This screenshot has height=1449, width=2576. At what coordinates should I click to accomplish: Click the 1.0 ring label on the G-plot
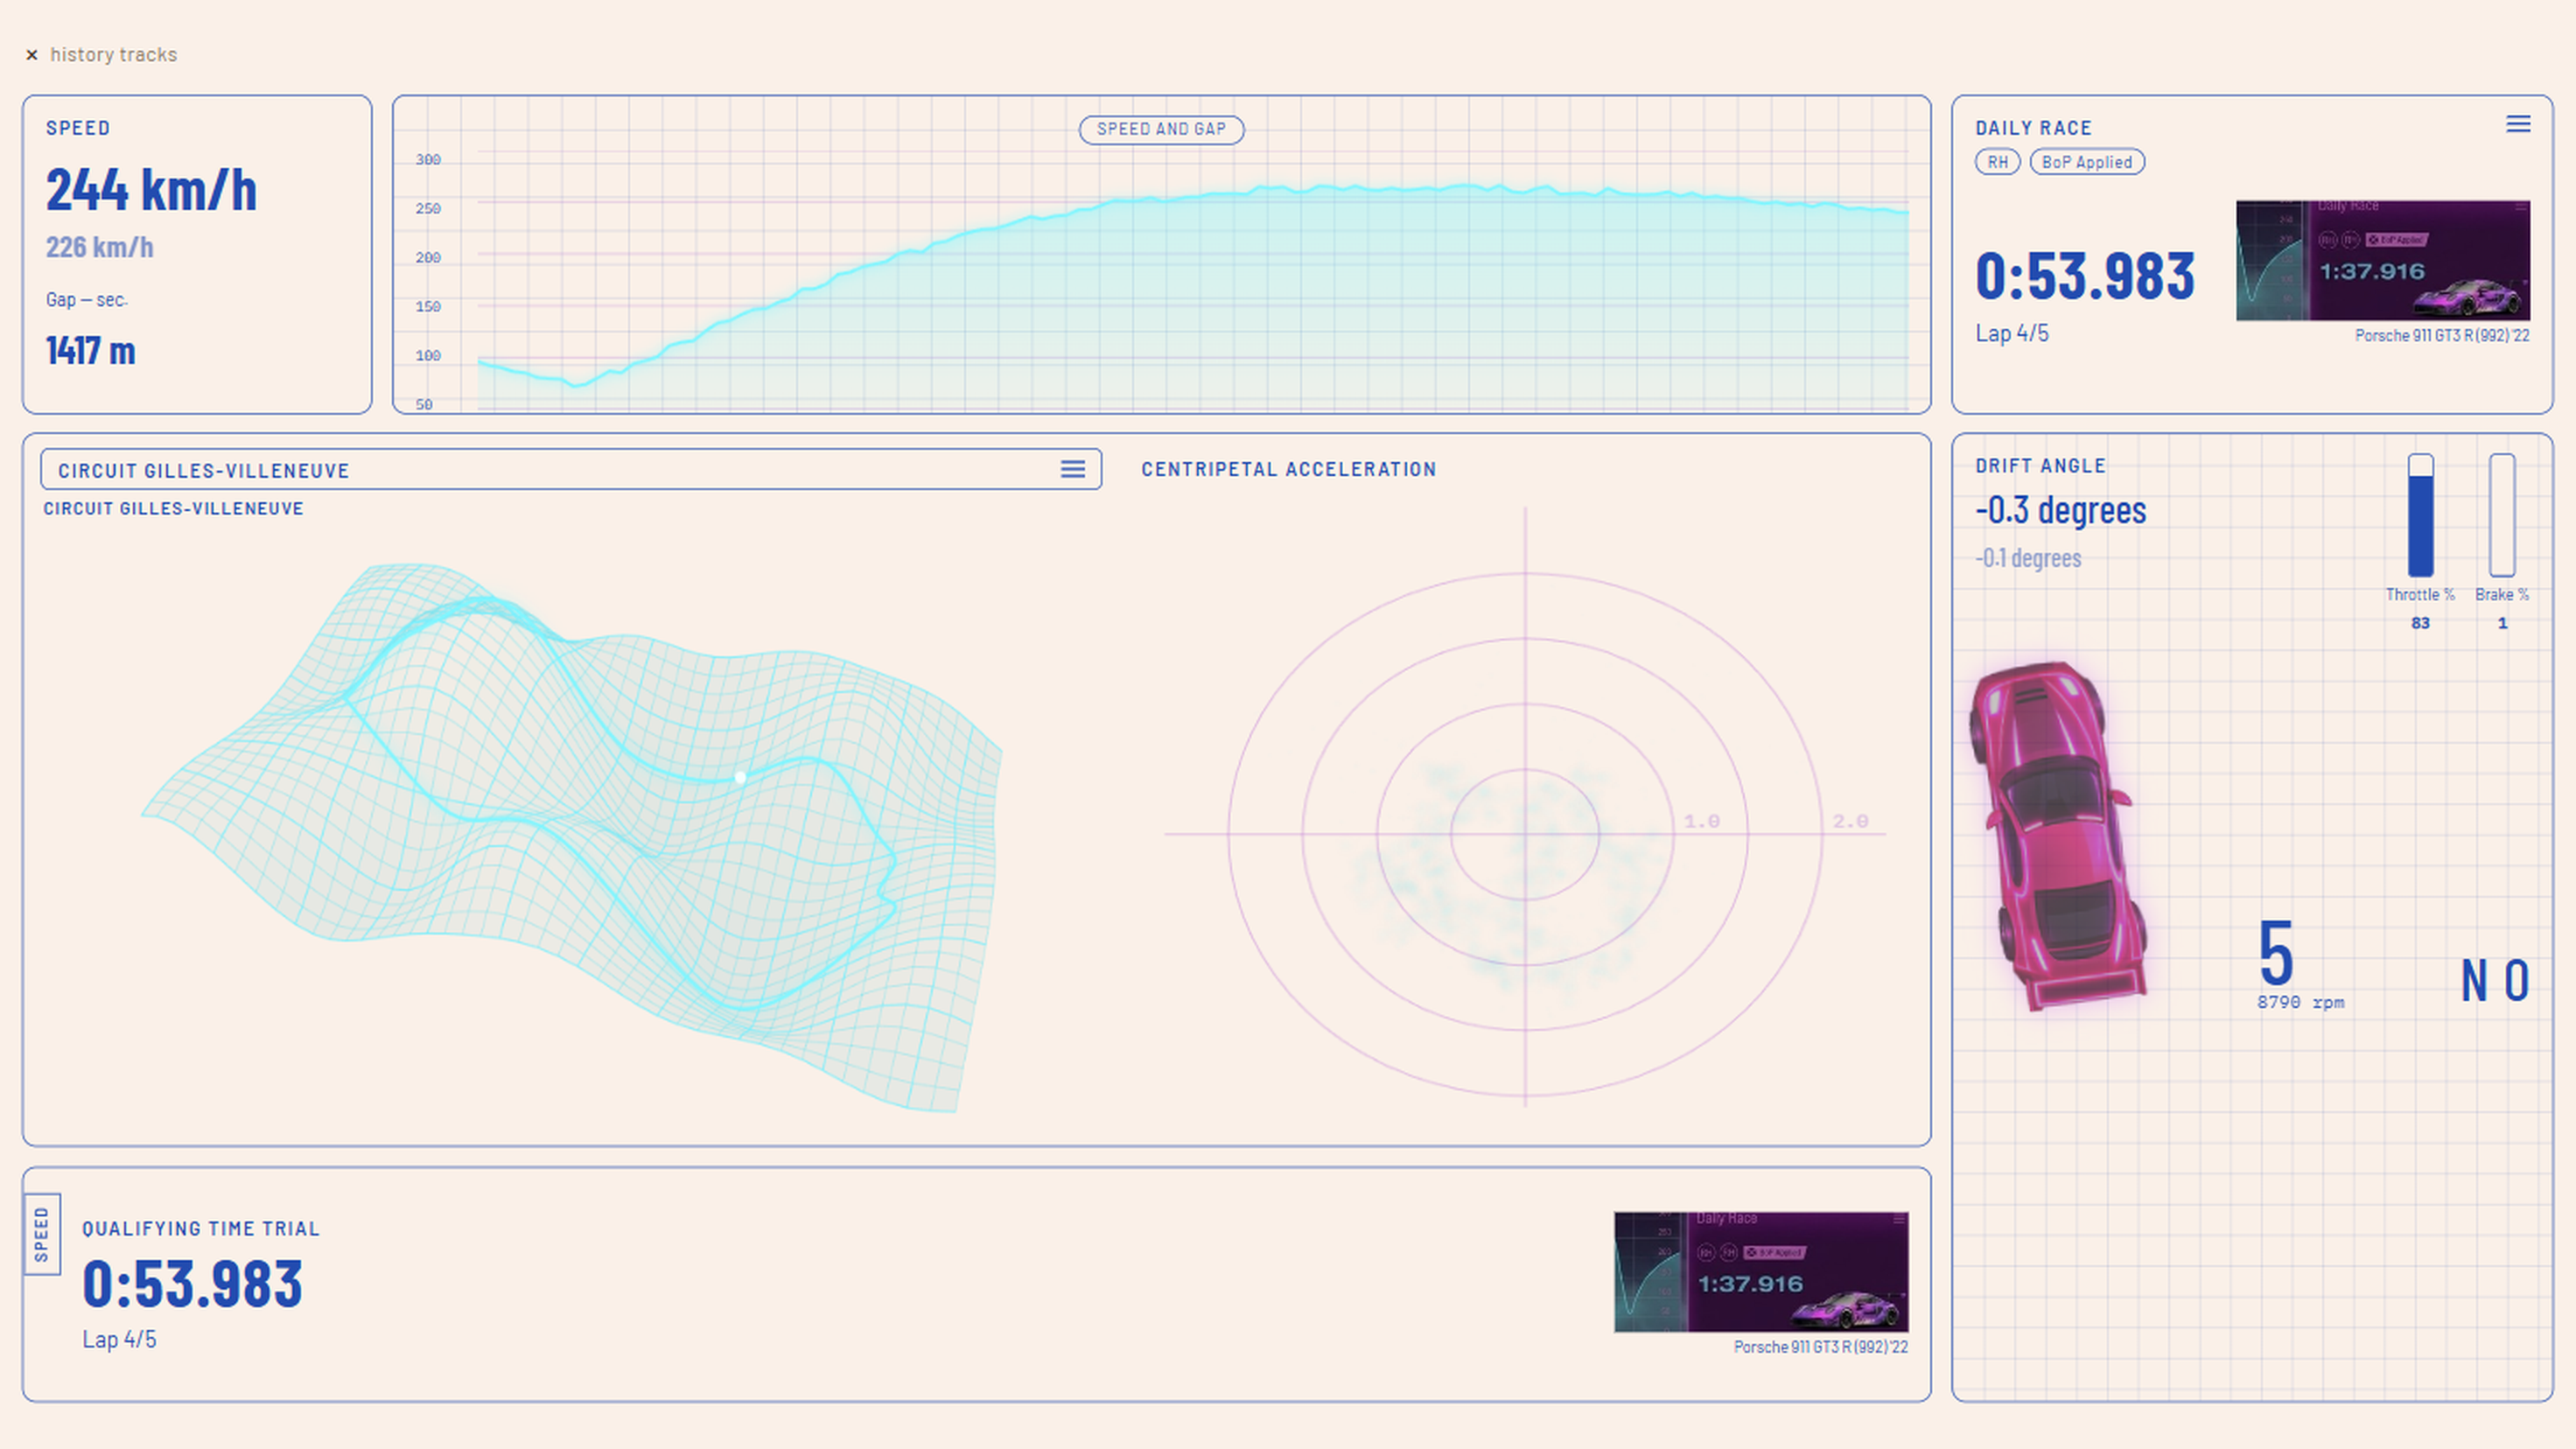1701,821
